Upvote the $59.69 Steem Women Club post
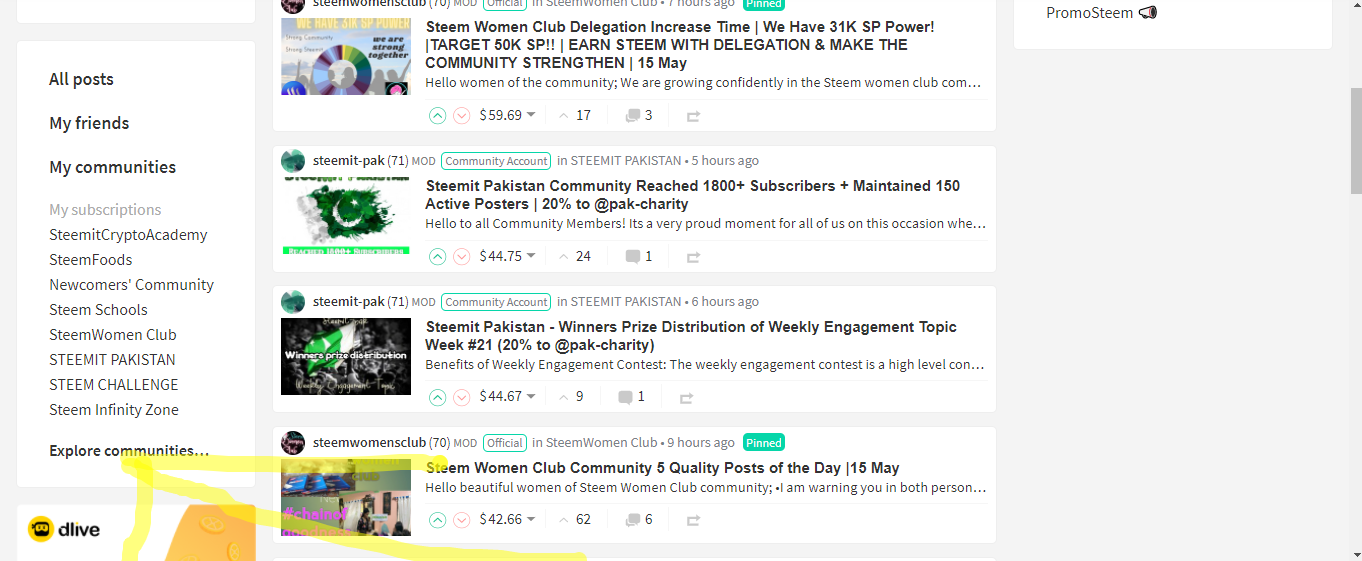 [437, 115]
